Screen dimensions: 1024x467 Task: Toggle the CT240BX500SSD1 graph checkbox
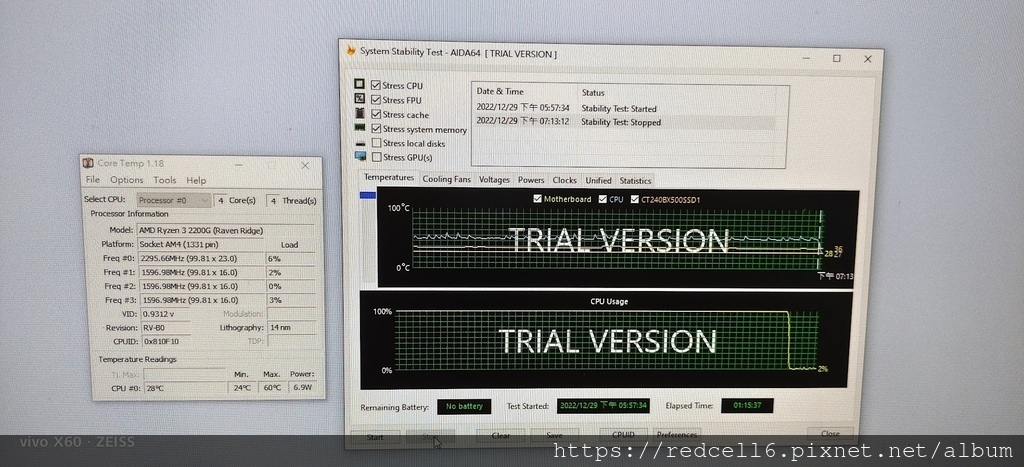click(635, 199)
